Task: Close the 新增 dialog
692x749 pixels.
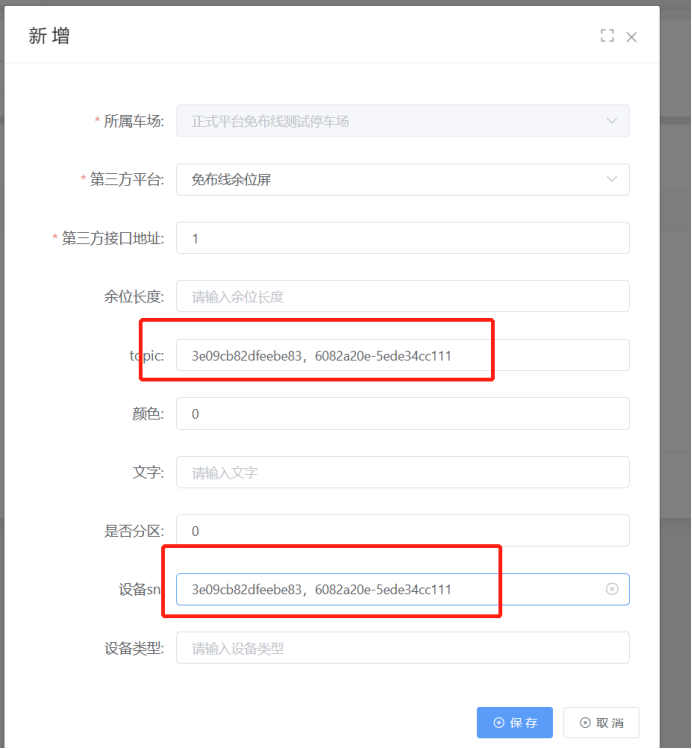Action: (631, 37)
